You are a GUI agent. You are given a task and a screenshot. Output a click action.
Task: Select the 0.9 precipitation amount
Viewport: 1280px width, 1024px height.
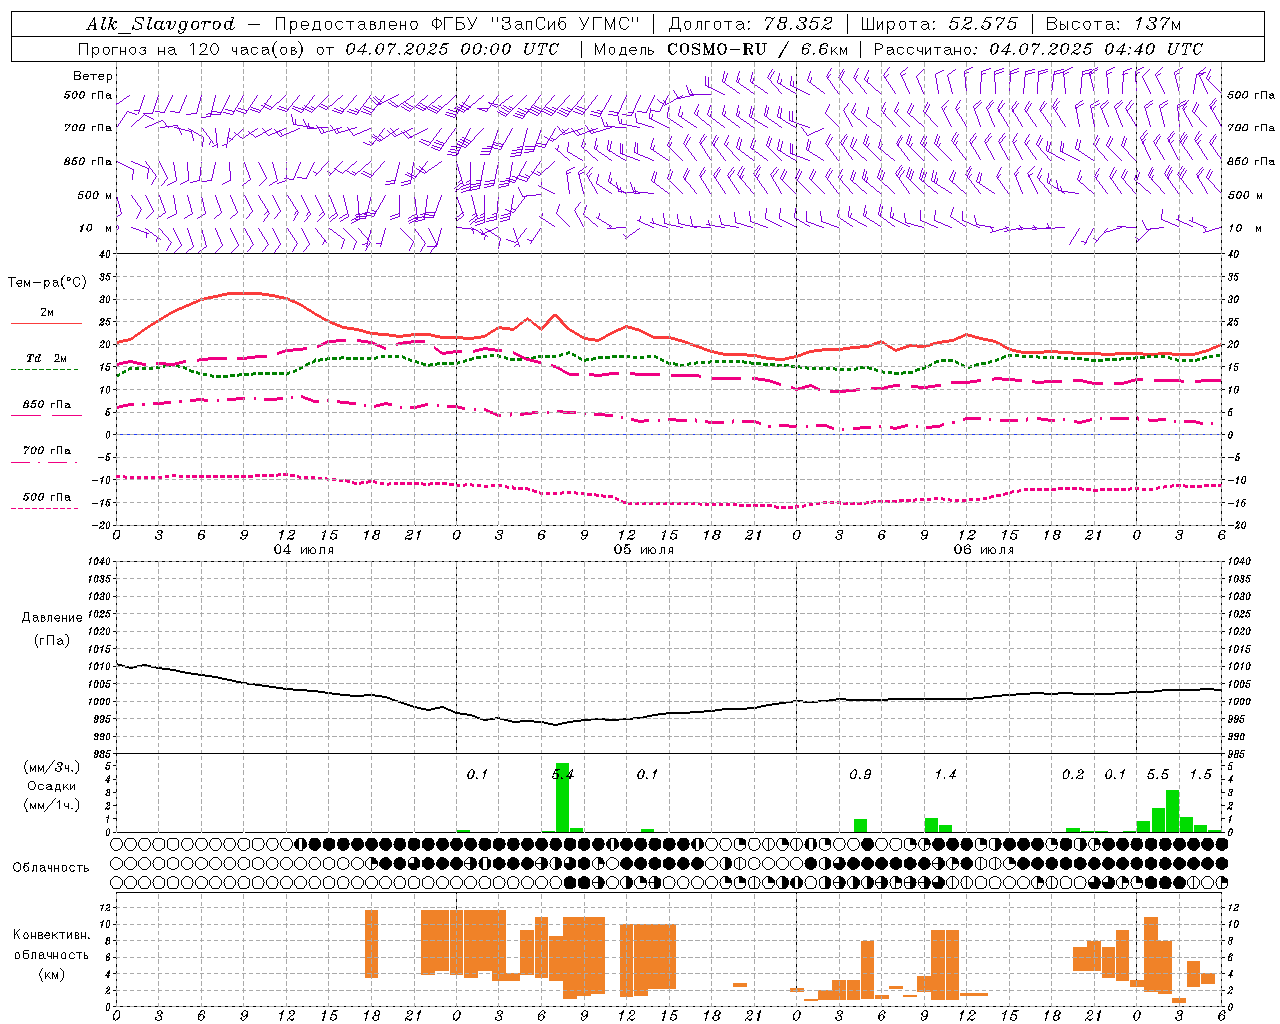[860, 775]
